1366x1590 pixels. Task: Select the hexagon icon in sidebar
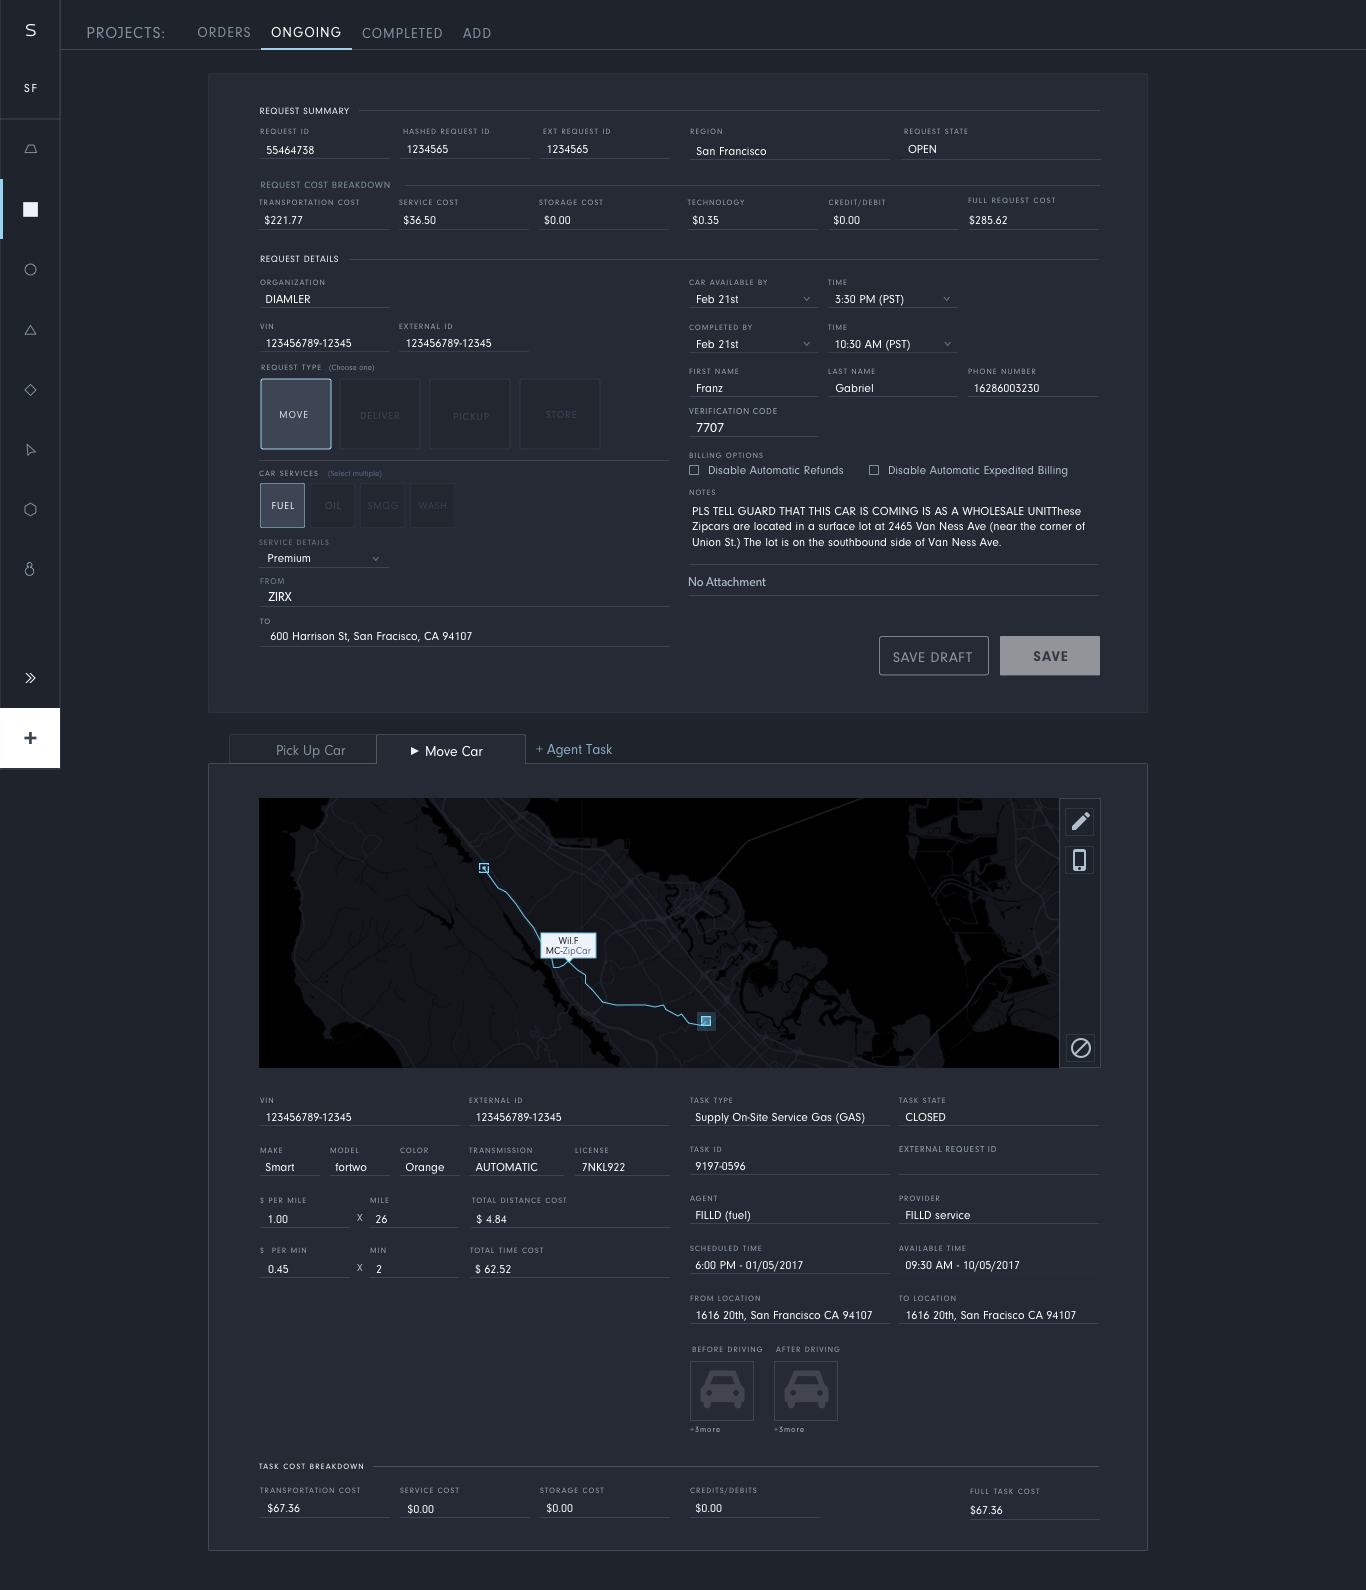(x=30, y=509)
